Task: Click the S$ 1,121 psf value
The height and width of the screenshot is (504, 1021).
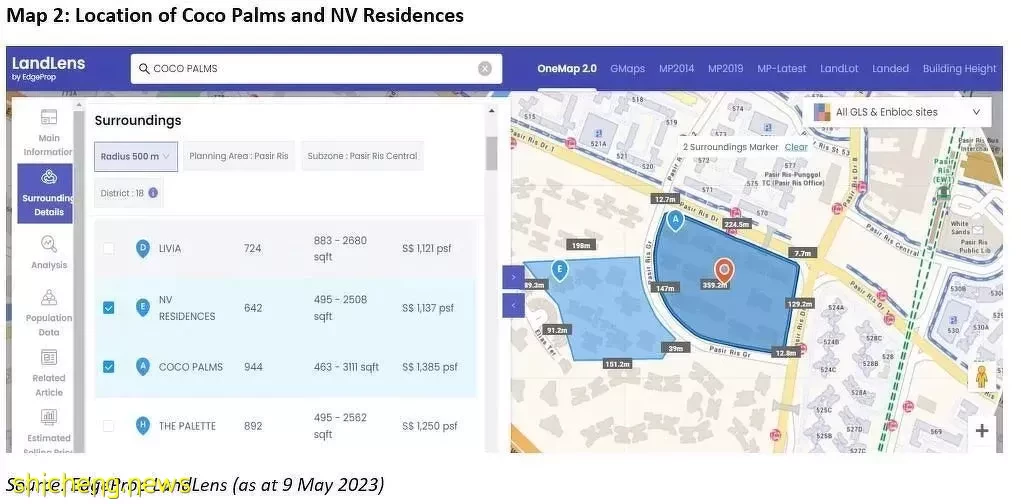Action: [427, 248]
